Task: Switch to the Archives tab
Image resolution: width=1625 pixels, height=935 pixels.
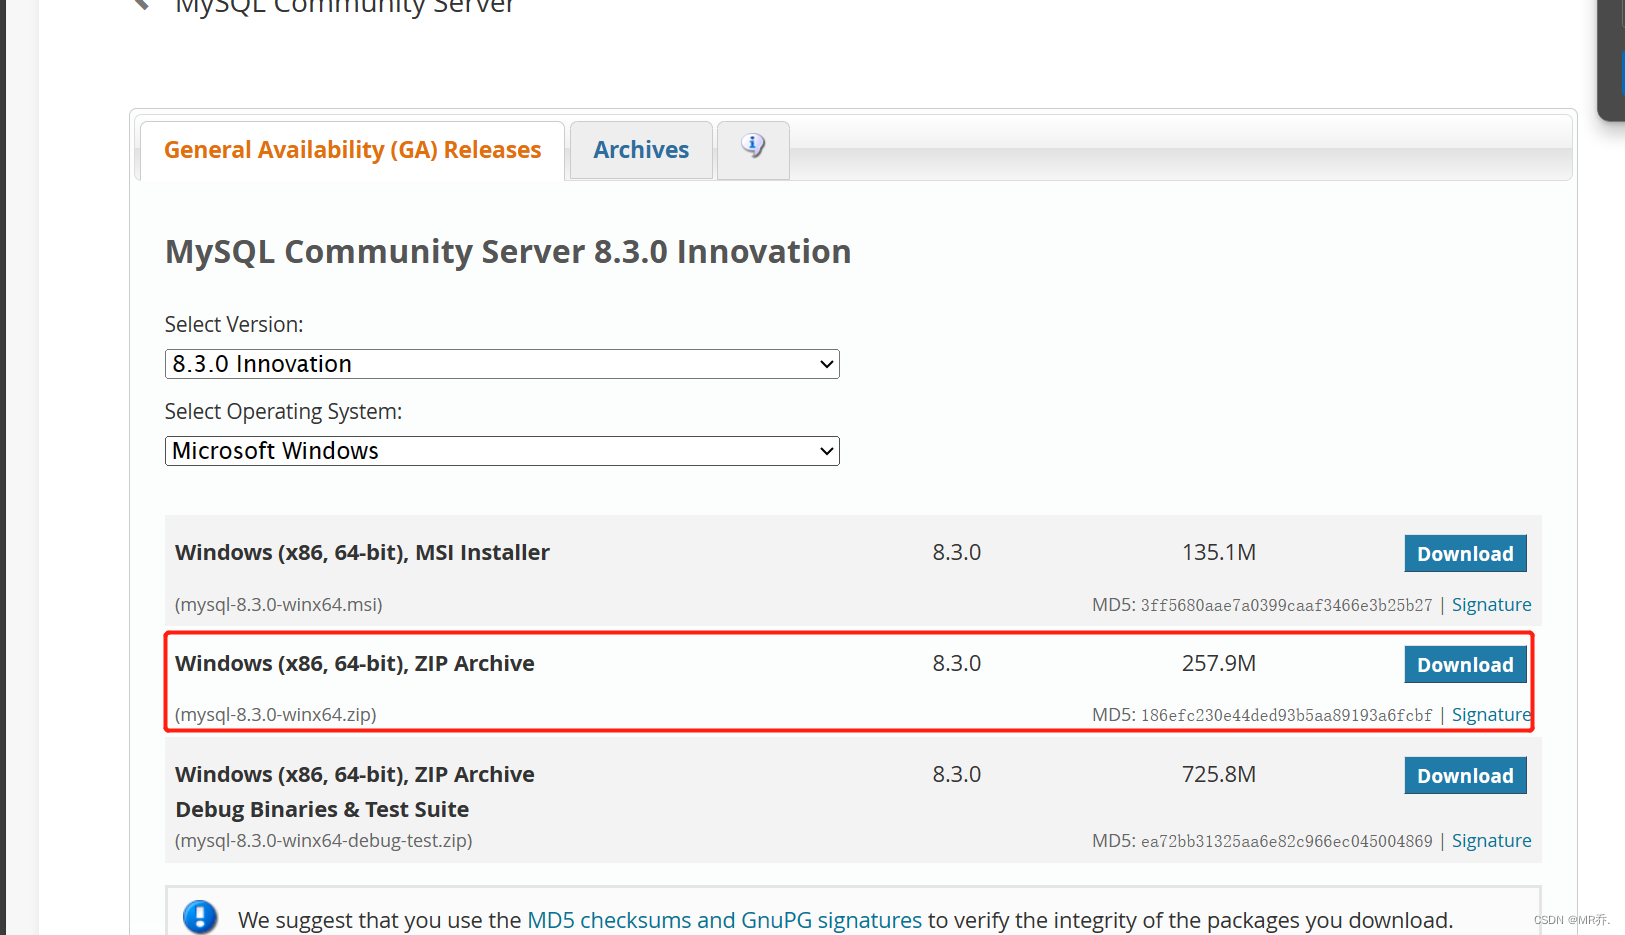Action: (x=641, y=150)
